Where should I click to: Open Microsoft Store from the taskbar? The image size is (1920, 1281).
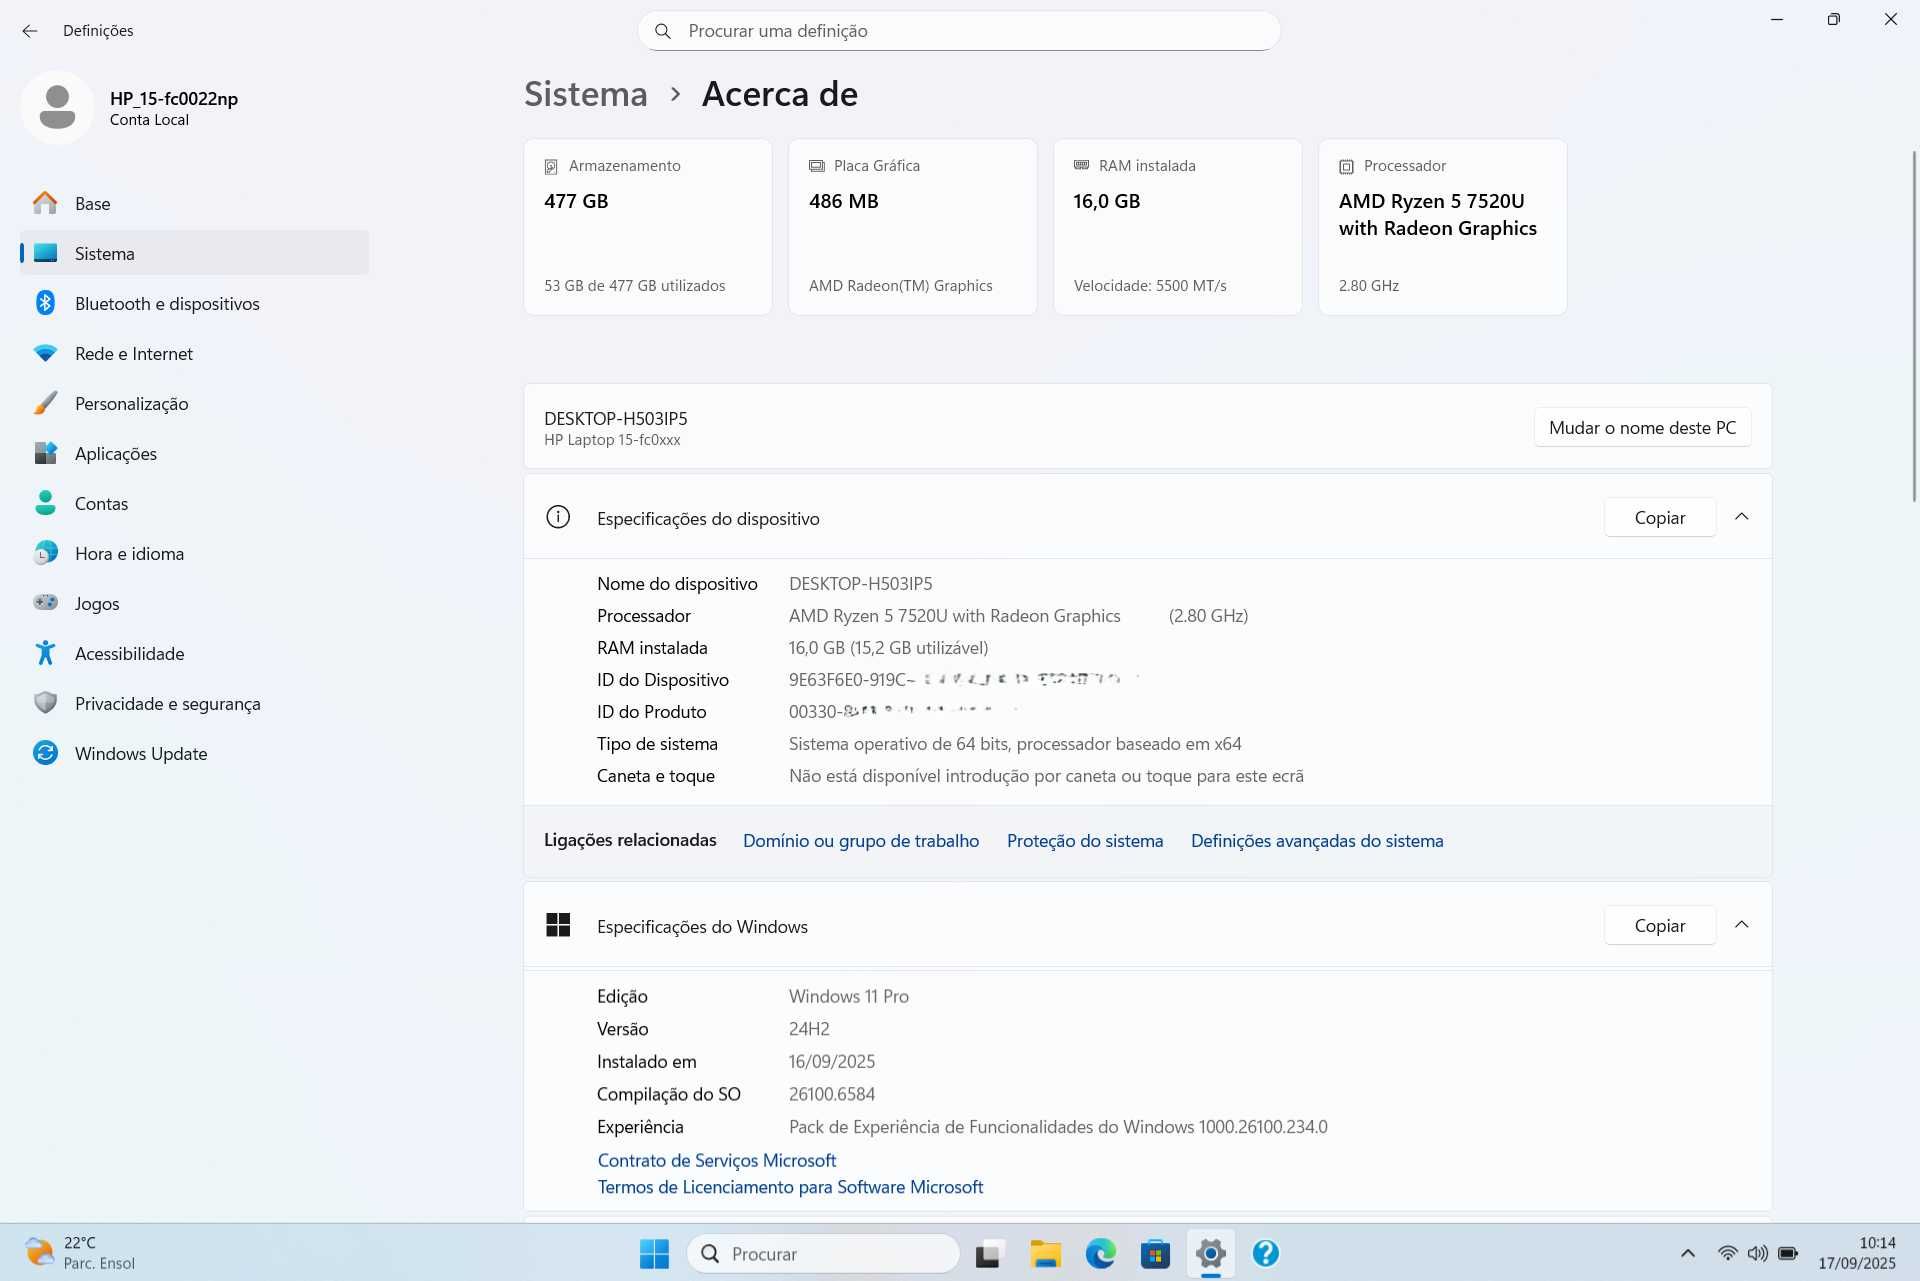pyautogui.click(x=1155, y=1253)
